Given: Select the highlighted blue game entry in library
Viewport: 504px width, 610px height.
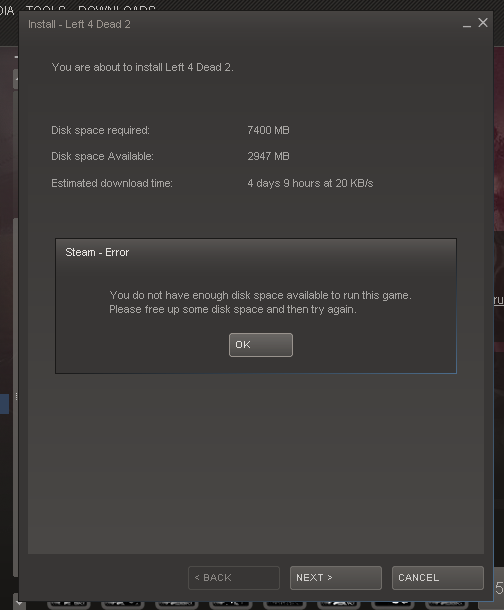Looking at the screenshot, I should [5, 404].
